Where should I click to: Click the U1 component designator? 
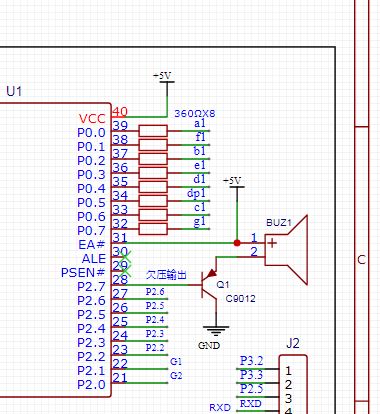click(14, 91)
